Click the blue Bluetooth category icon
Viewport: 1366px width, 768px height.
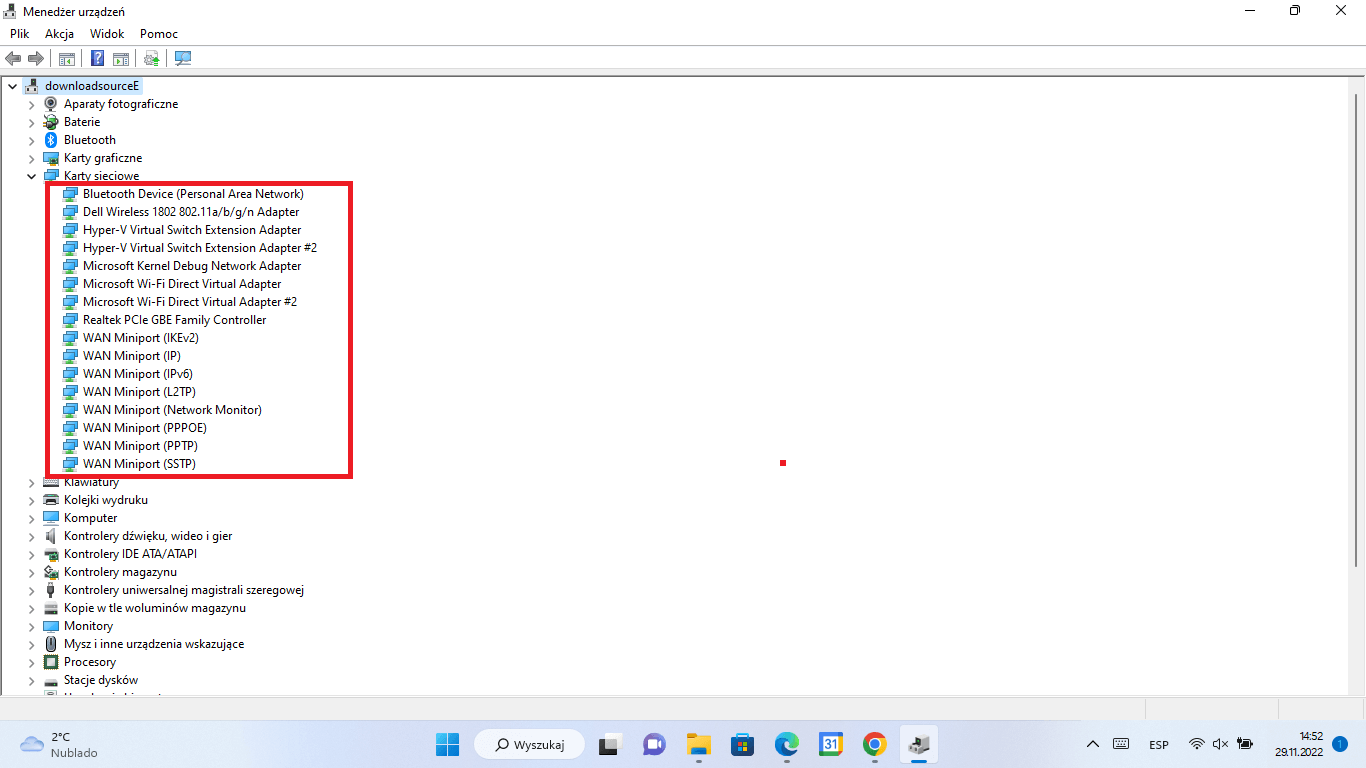click(x=52, y=140)
